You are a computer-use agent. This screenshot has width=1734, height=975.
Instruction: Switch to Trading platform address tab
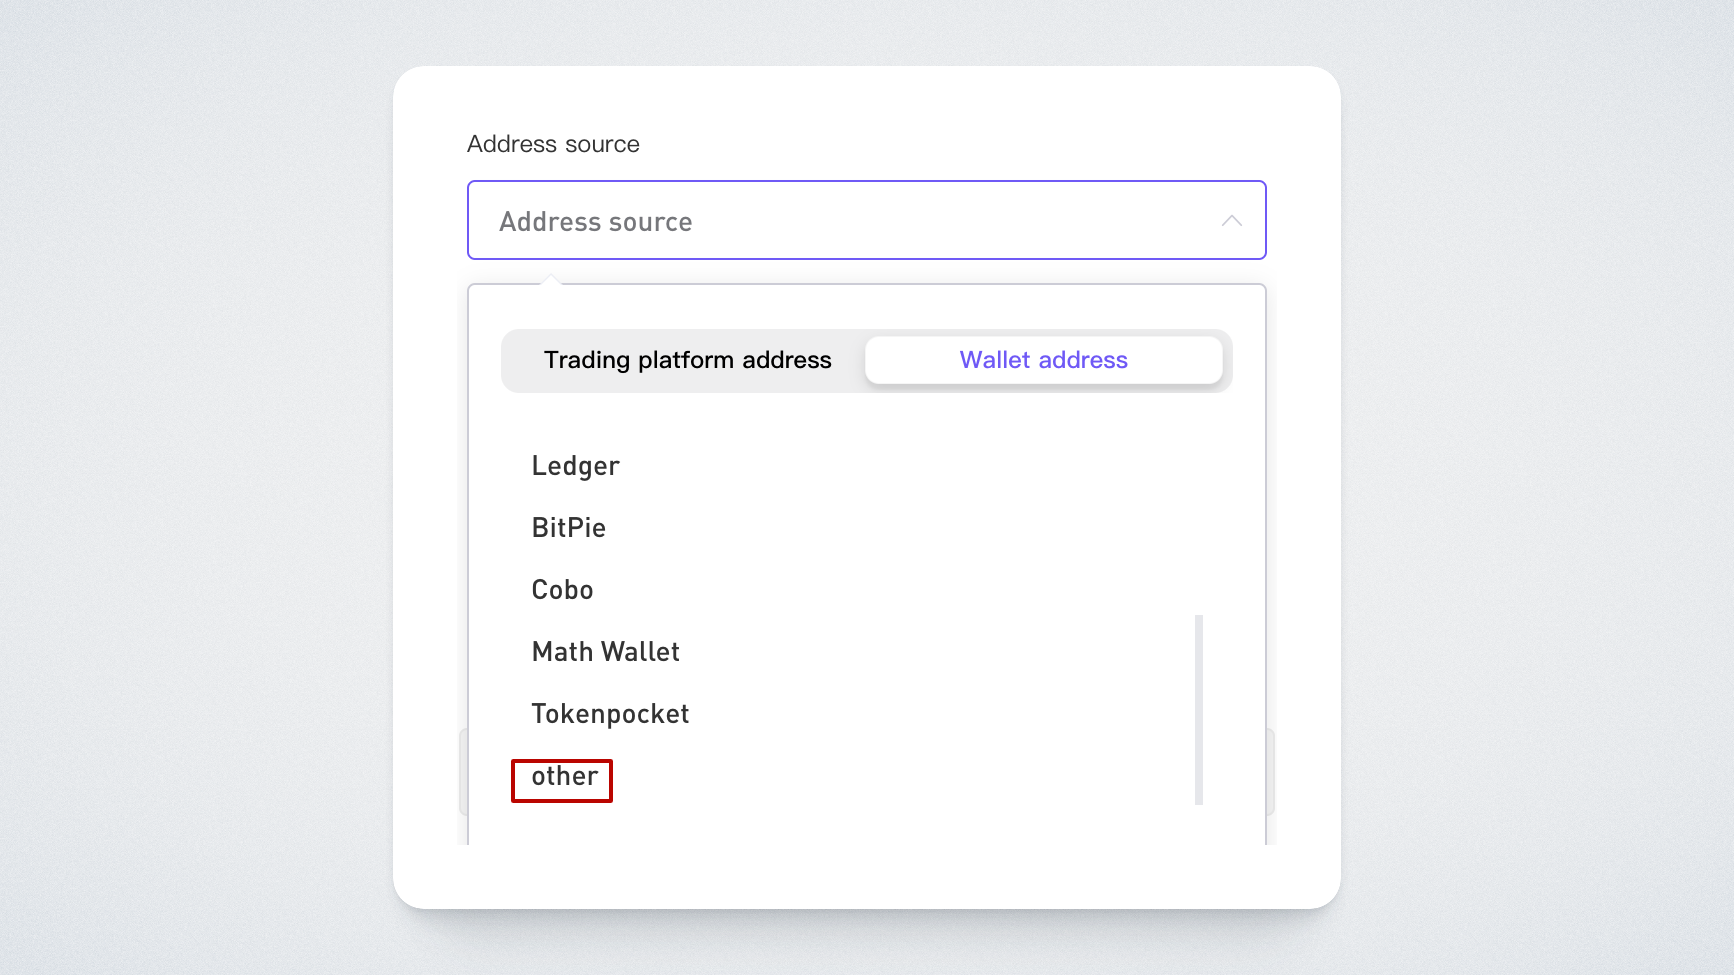pos(687,360)
